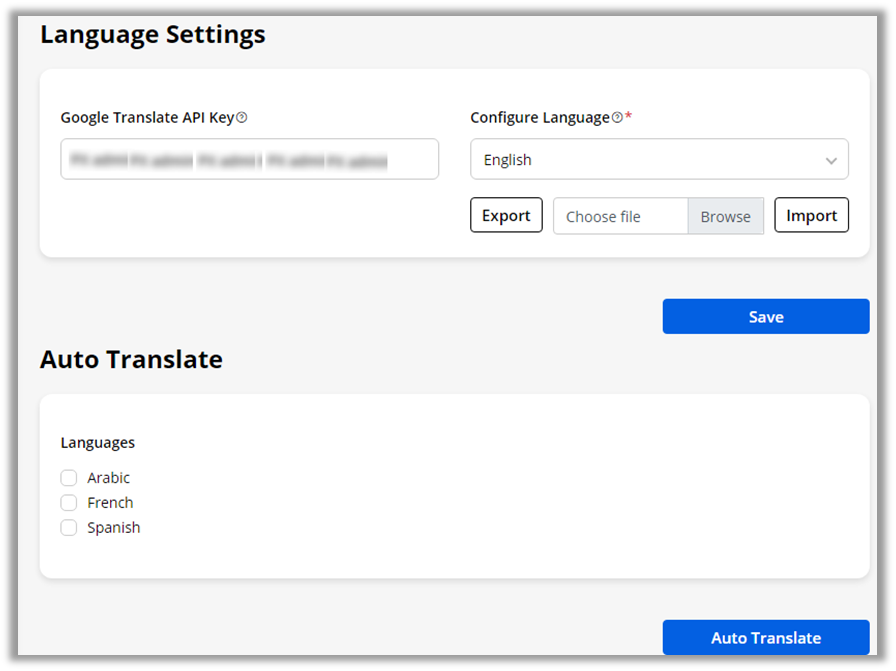Check the Spanish language checkbox
The width and height of the screenshot is (896, 671).
point(69,528)
